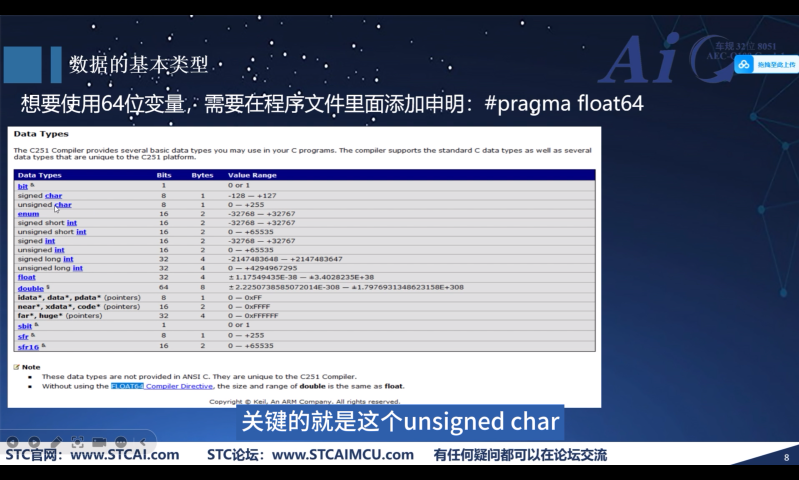Image resolution: width=799 pixels, height=480 pixels.
Task: Click the '0 — 0xFFFF' pointer range
Action: [x=249, y=307]
